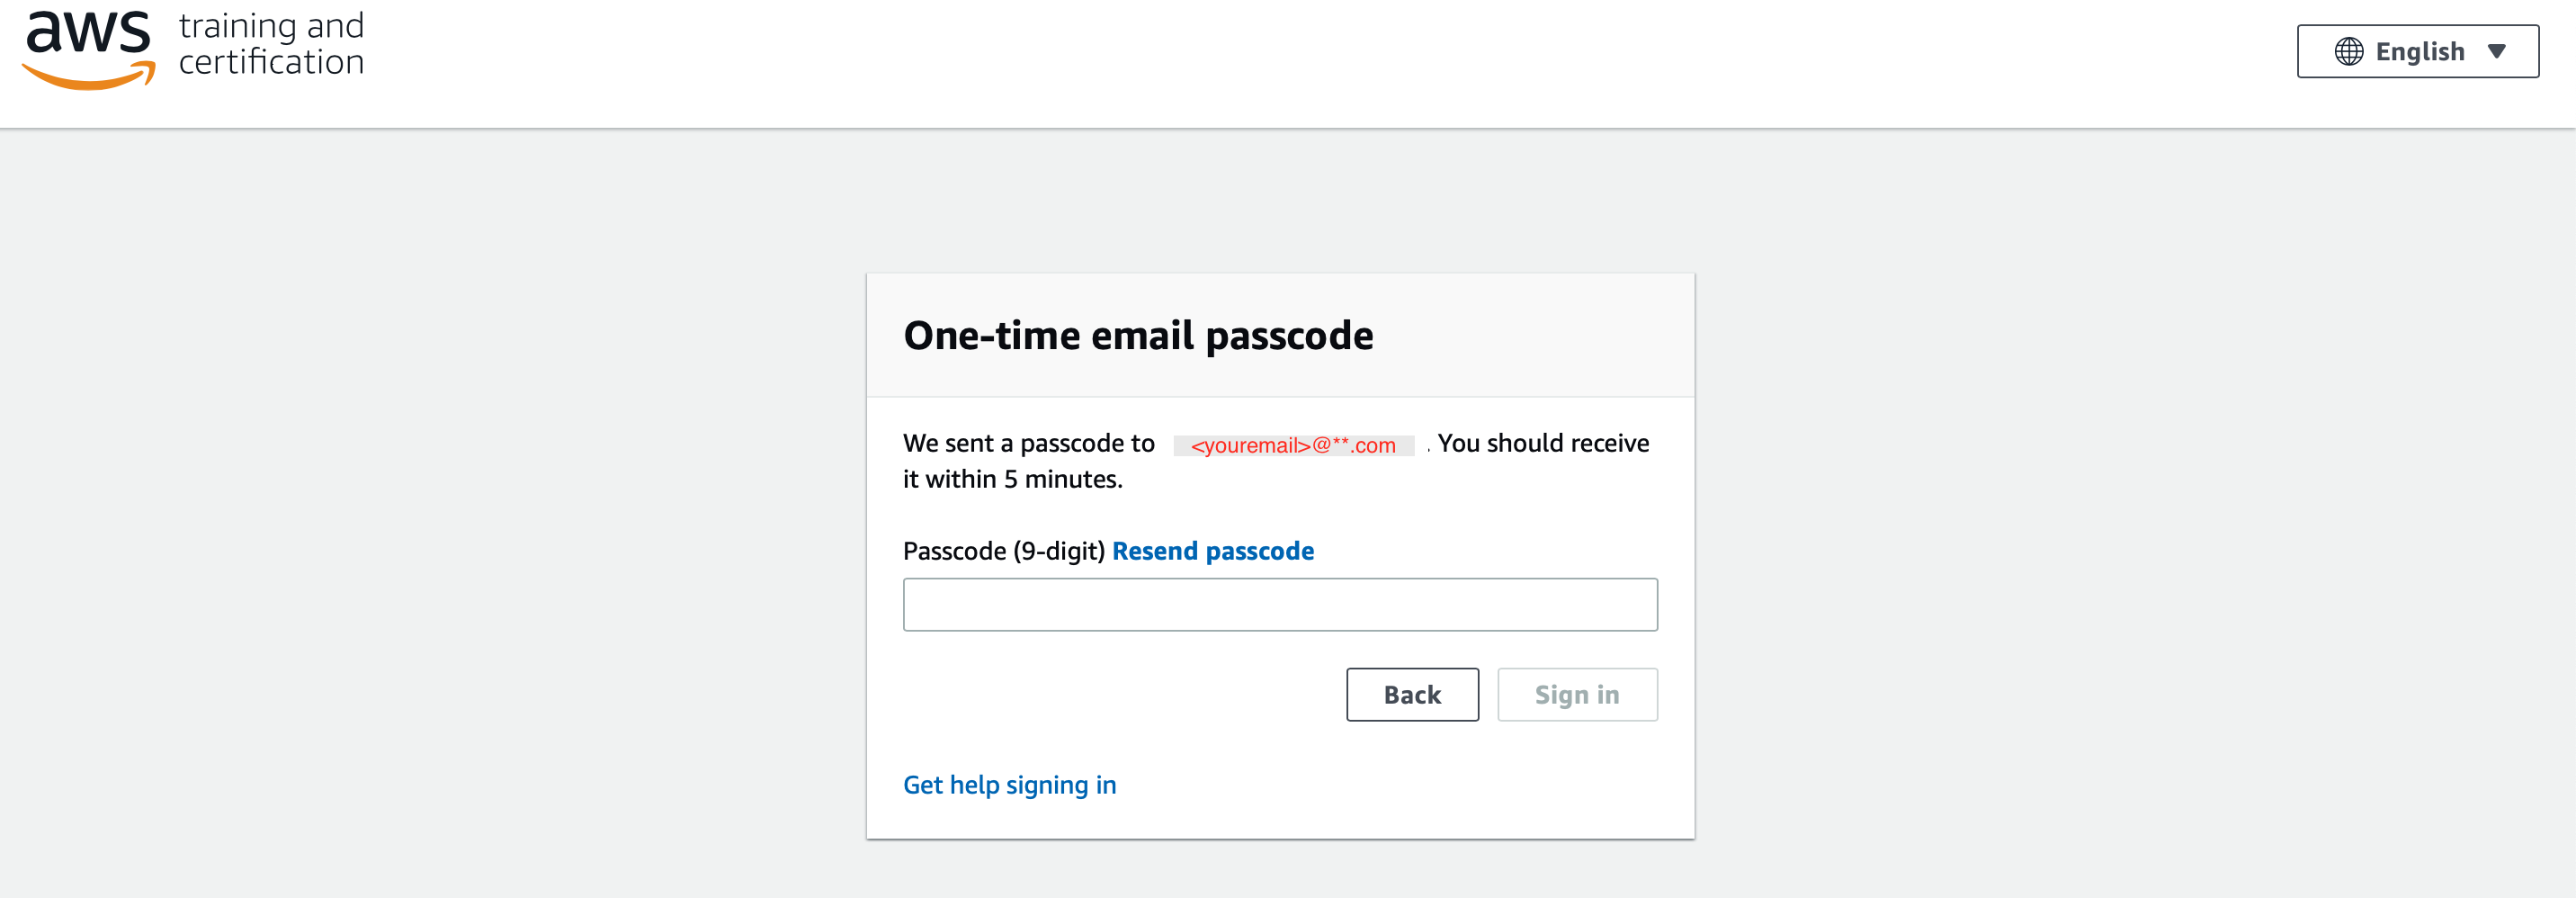Go back with the Back button

coord(1412,694)
